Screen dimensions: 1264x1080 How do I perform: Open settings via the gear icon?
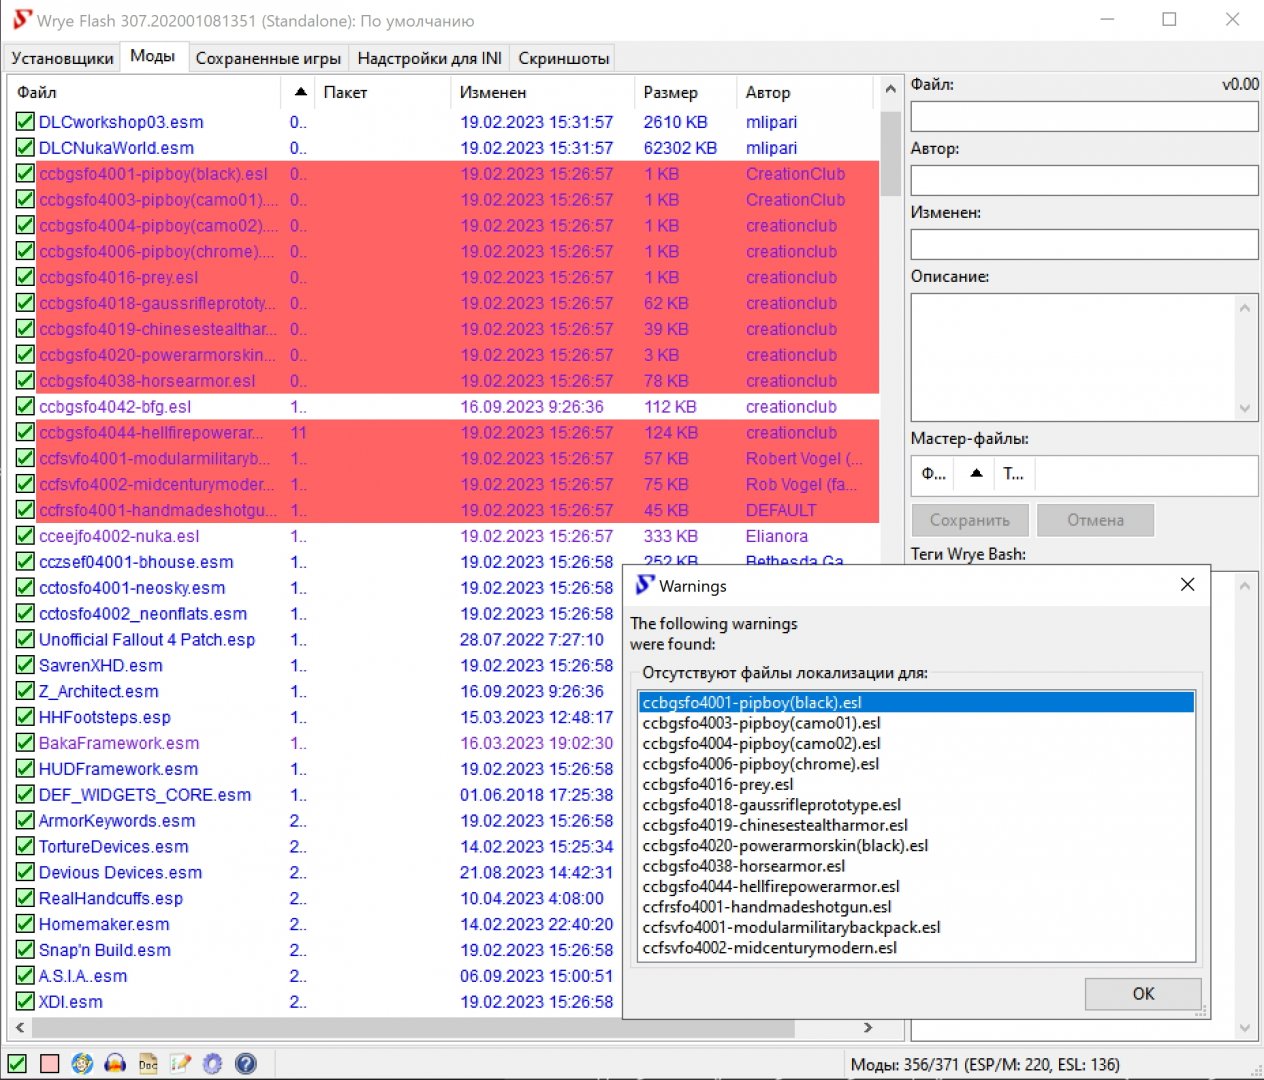212,1064
